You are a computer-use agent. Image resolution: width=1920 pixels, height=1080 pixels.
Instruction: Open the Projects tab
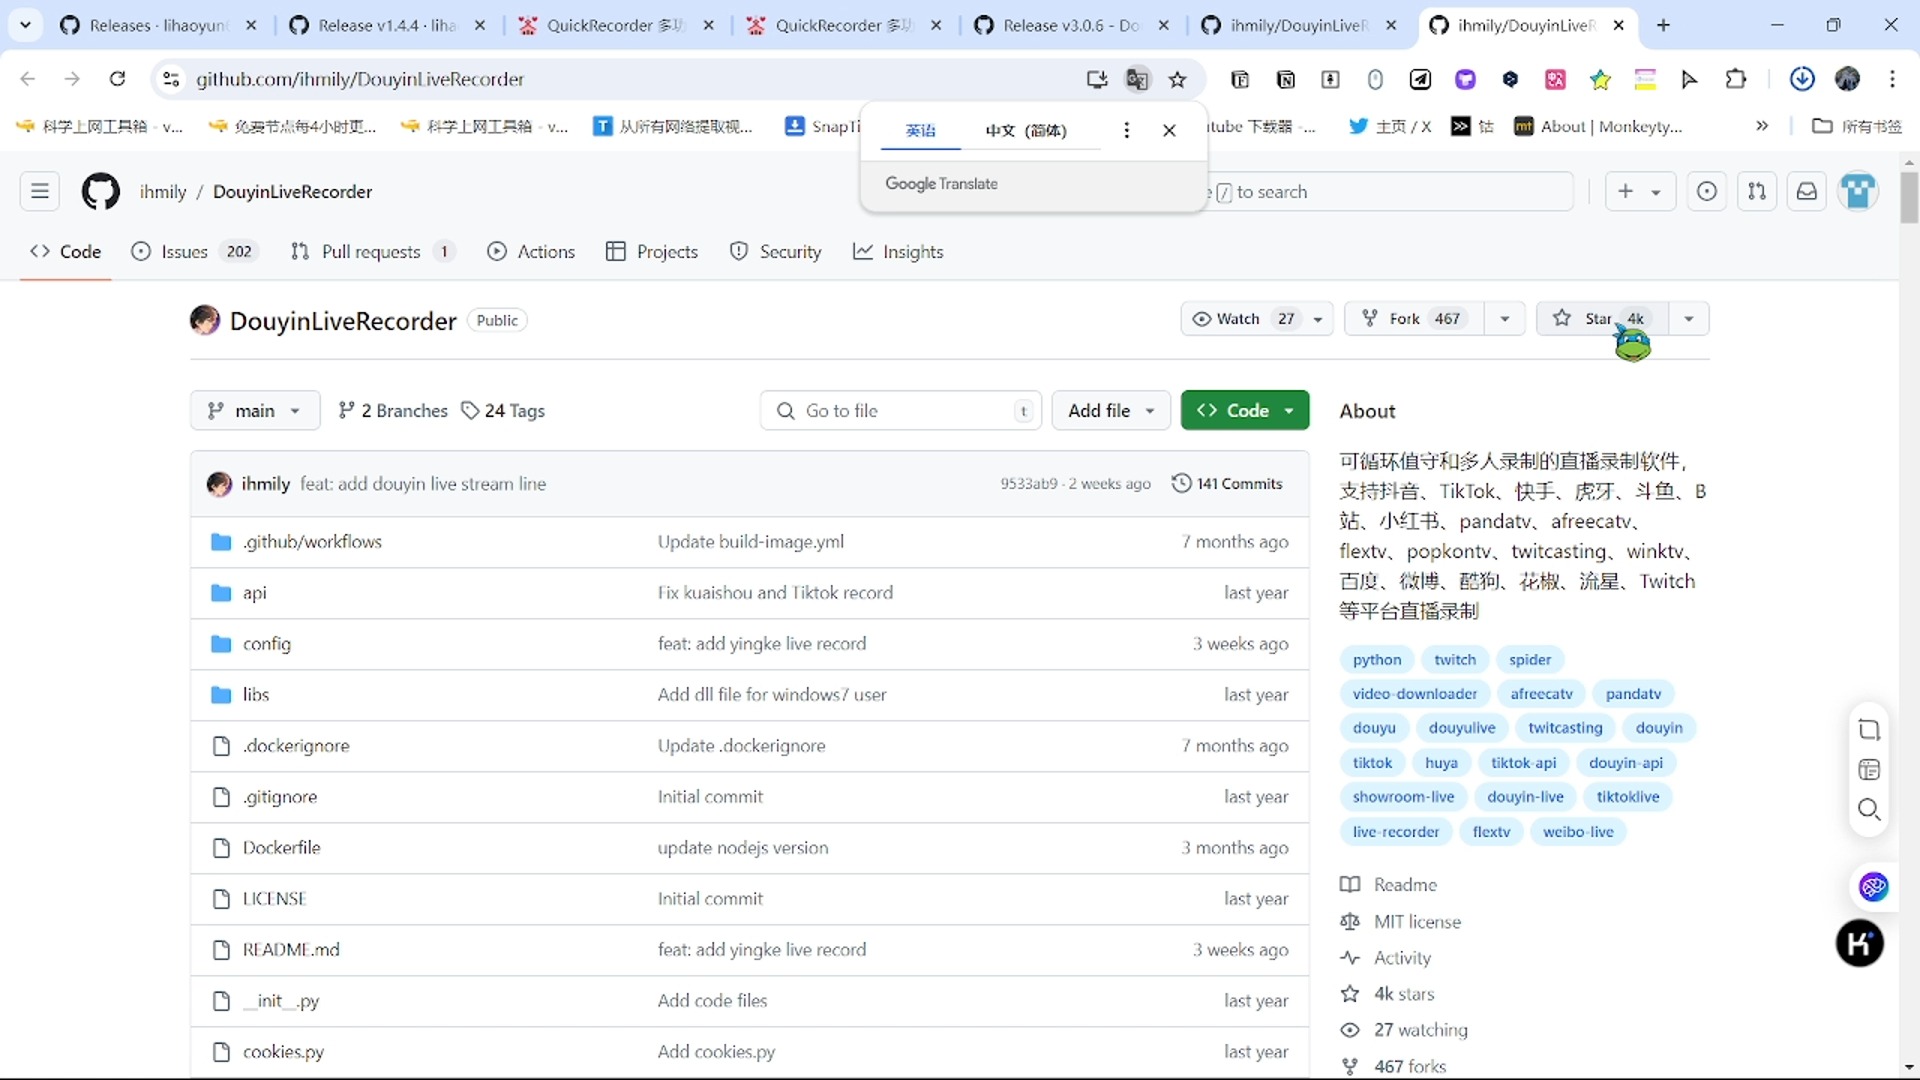652,252
